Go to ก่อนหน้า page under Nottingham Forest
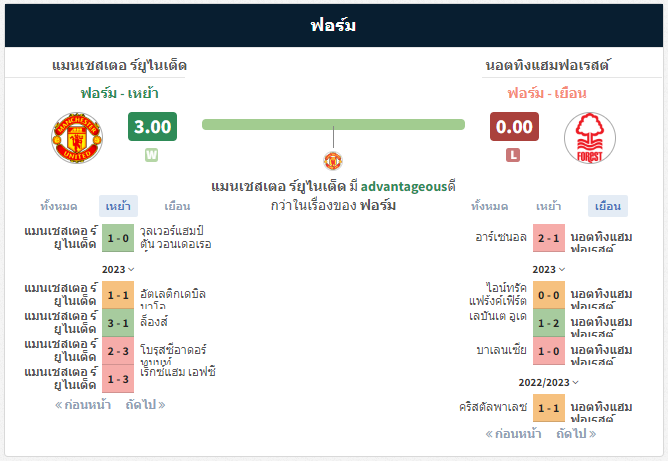668x461 pixels. click(x=513, y=434)
